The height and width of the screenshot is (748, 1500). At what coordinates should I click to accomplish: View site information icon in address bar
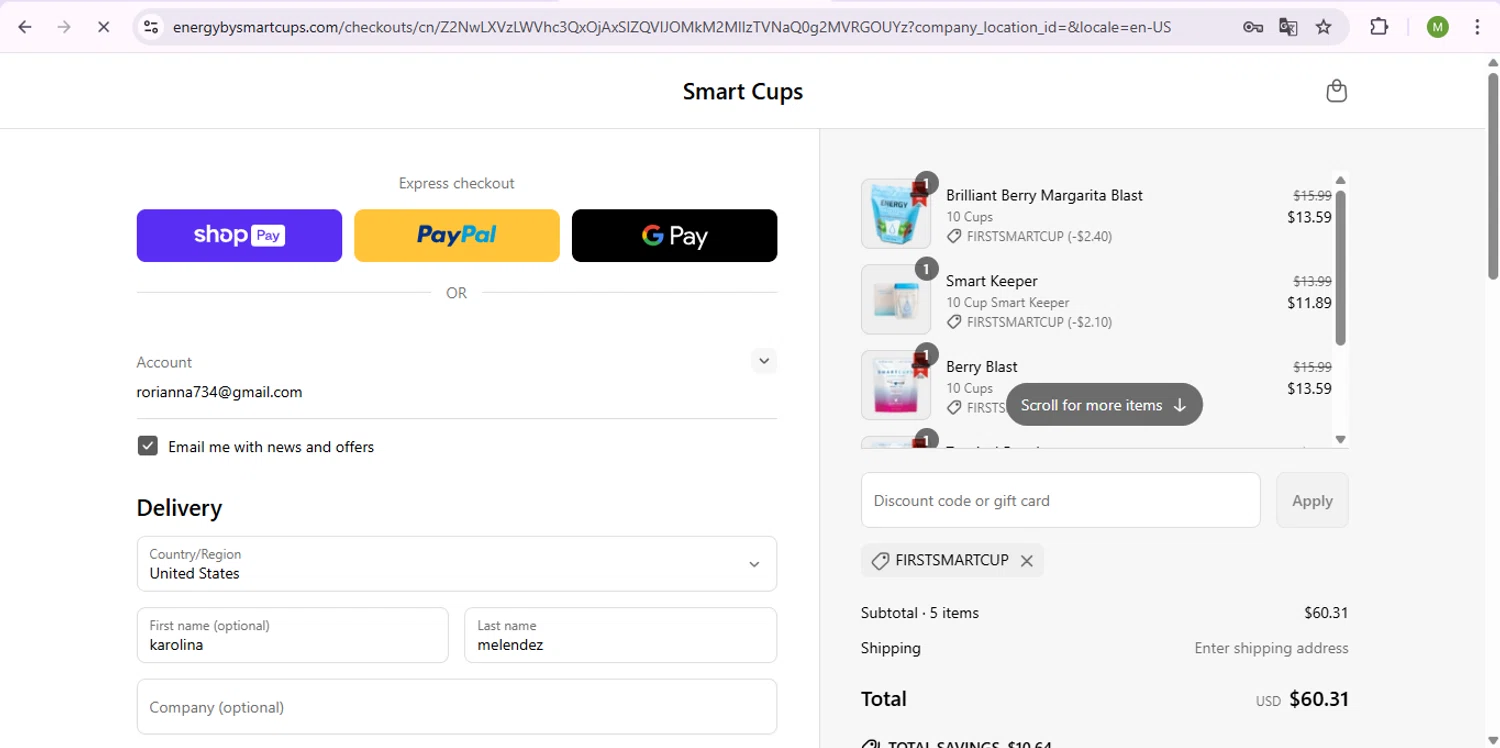coord(151,27)
